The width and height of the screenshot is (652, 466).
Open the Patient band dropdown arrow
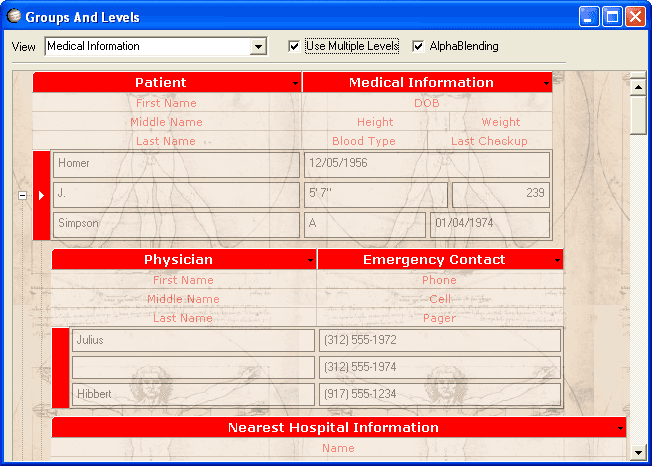[x=295, y=84]
